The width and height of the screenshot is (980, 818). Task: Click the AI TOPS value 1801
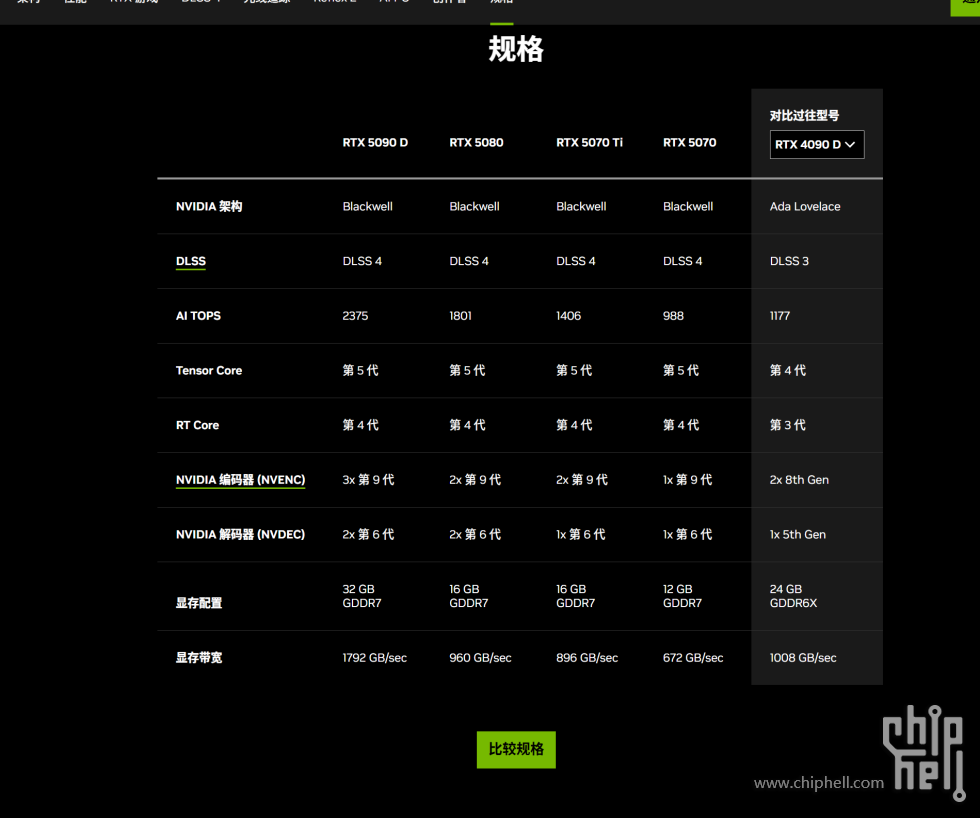pos(461,316)
